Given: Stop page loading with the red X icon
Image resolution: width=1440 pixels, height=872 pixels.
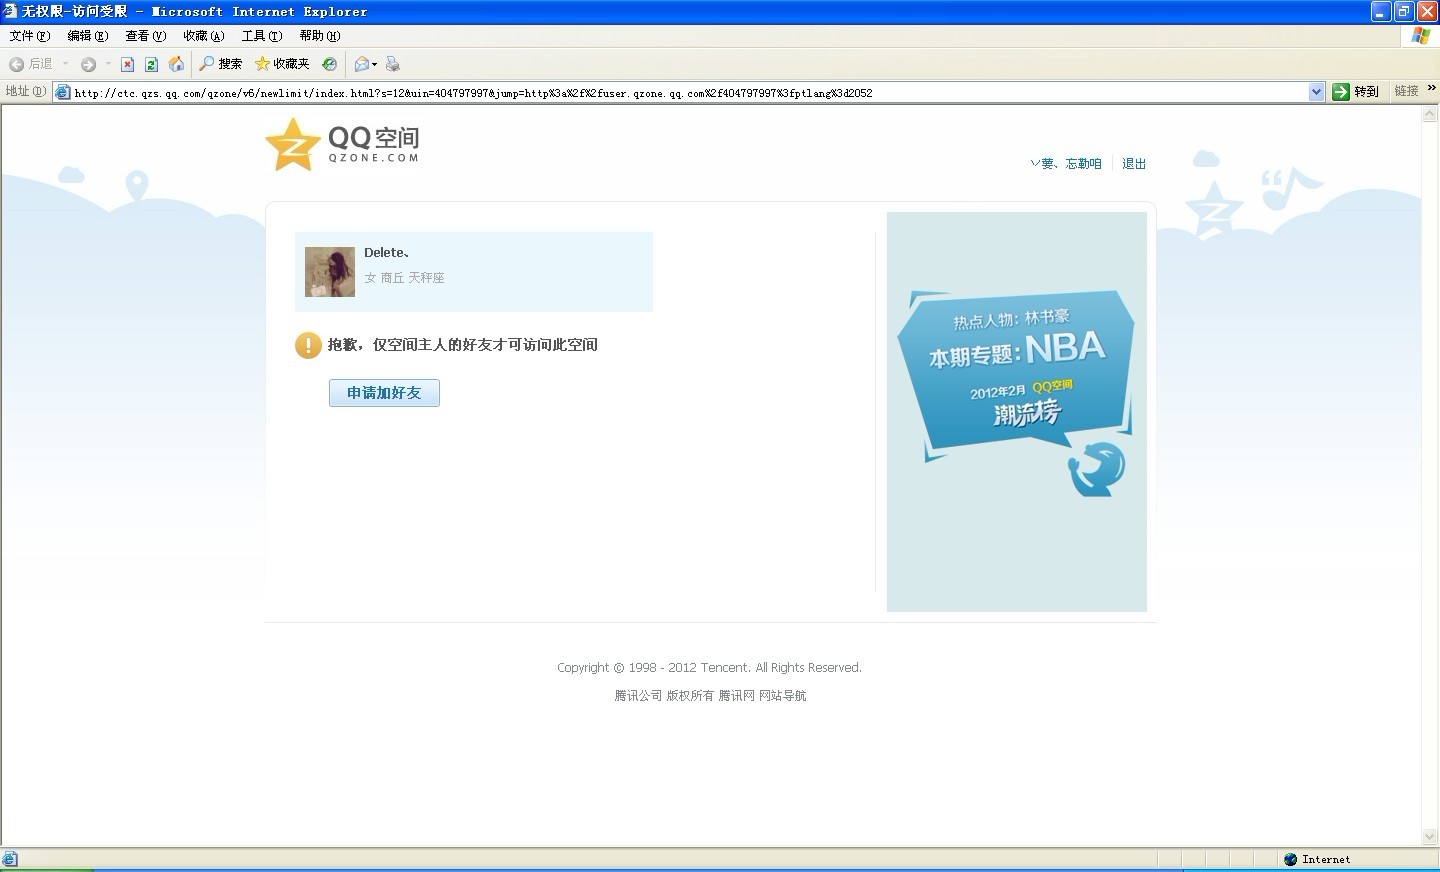Looking at the screenshot, I should tap(127, 64).
